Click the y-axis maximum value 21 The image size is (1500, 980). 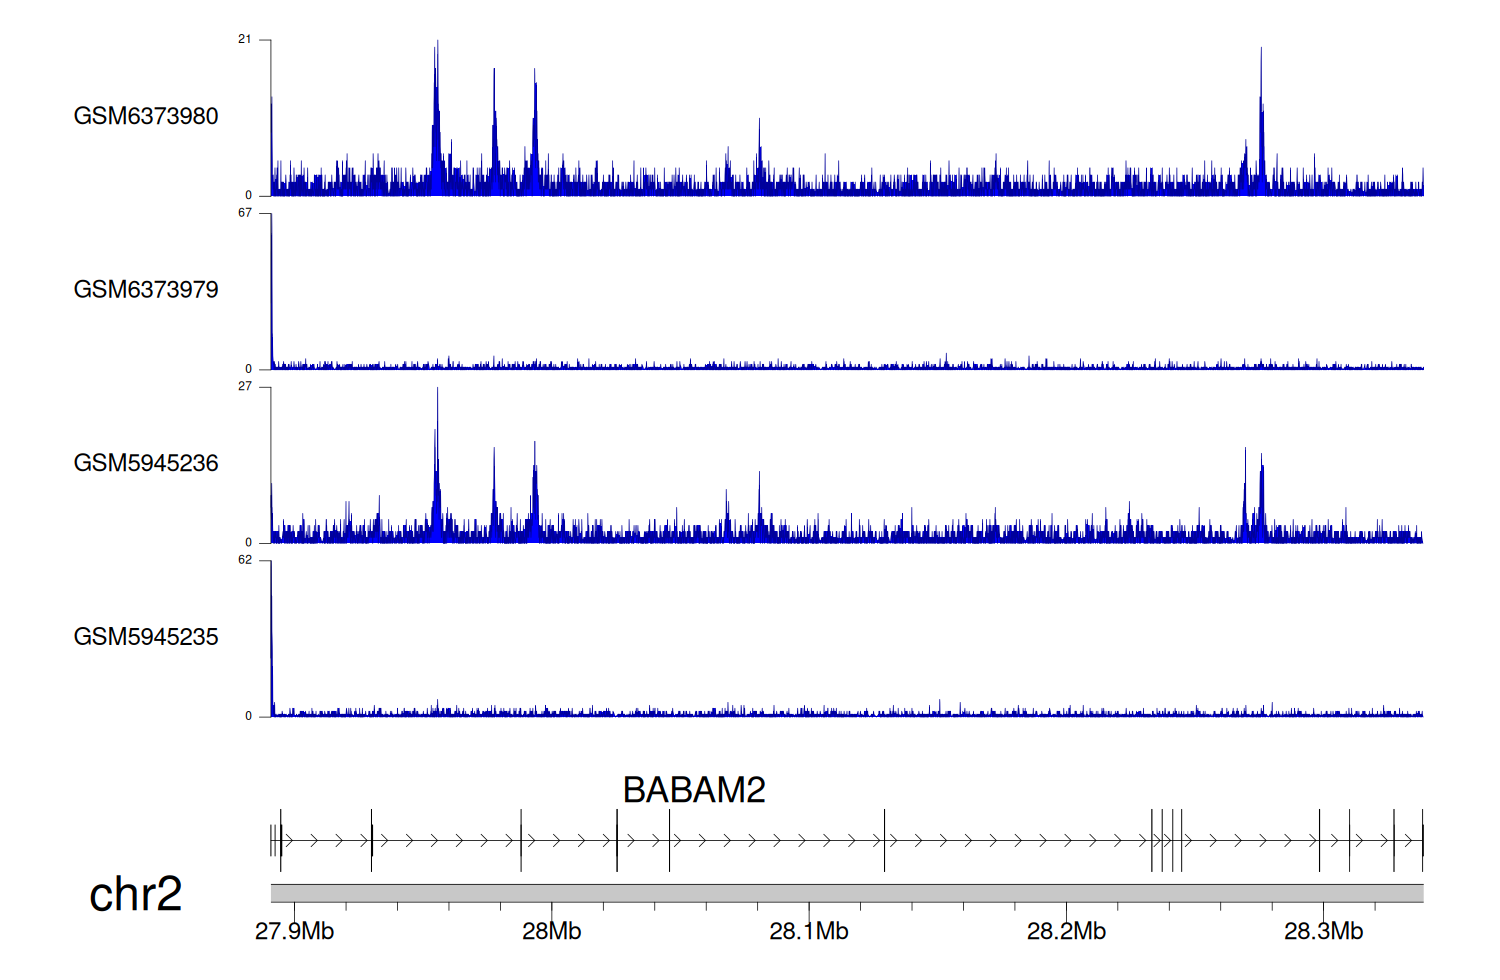coord(245,39)
